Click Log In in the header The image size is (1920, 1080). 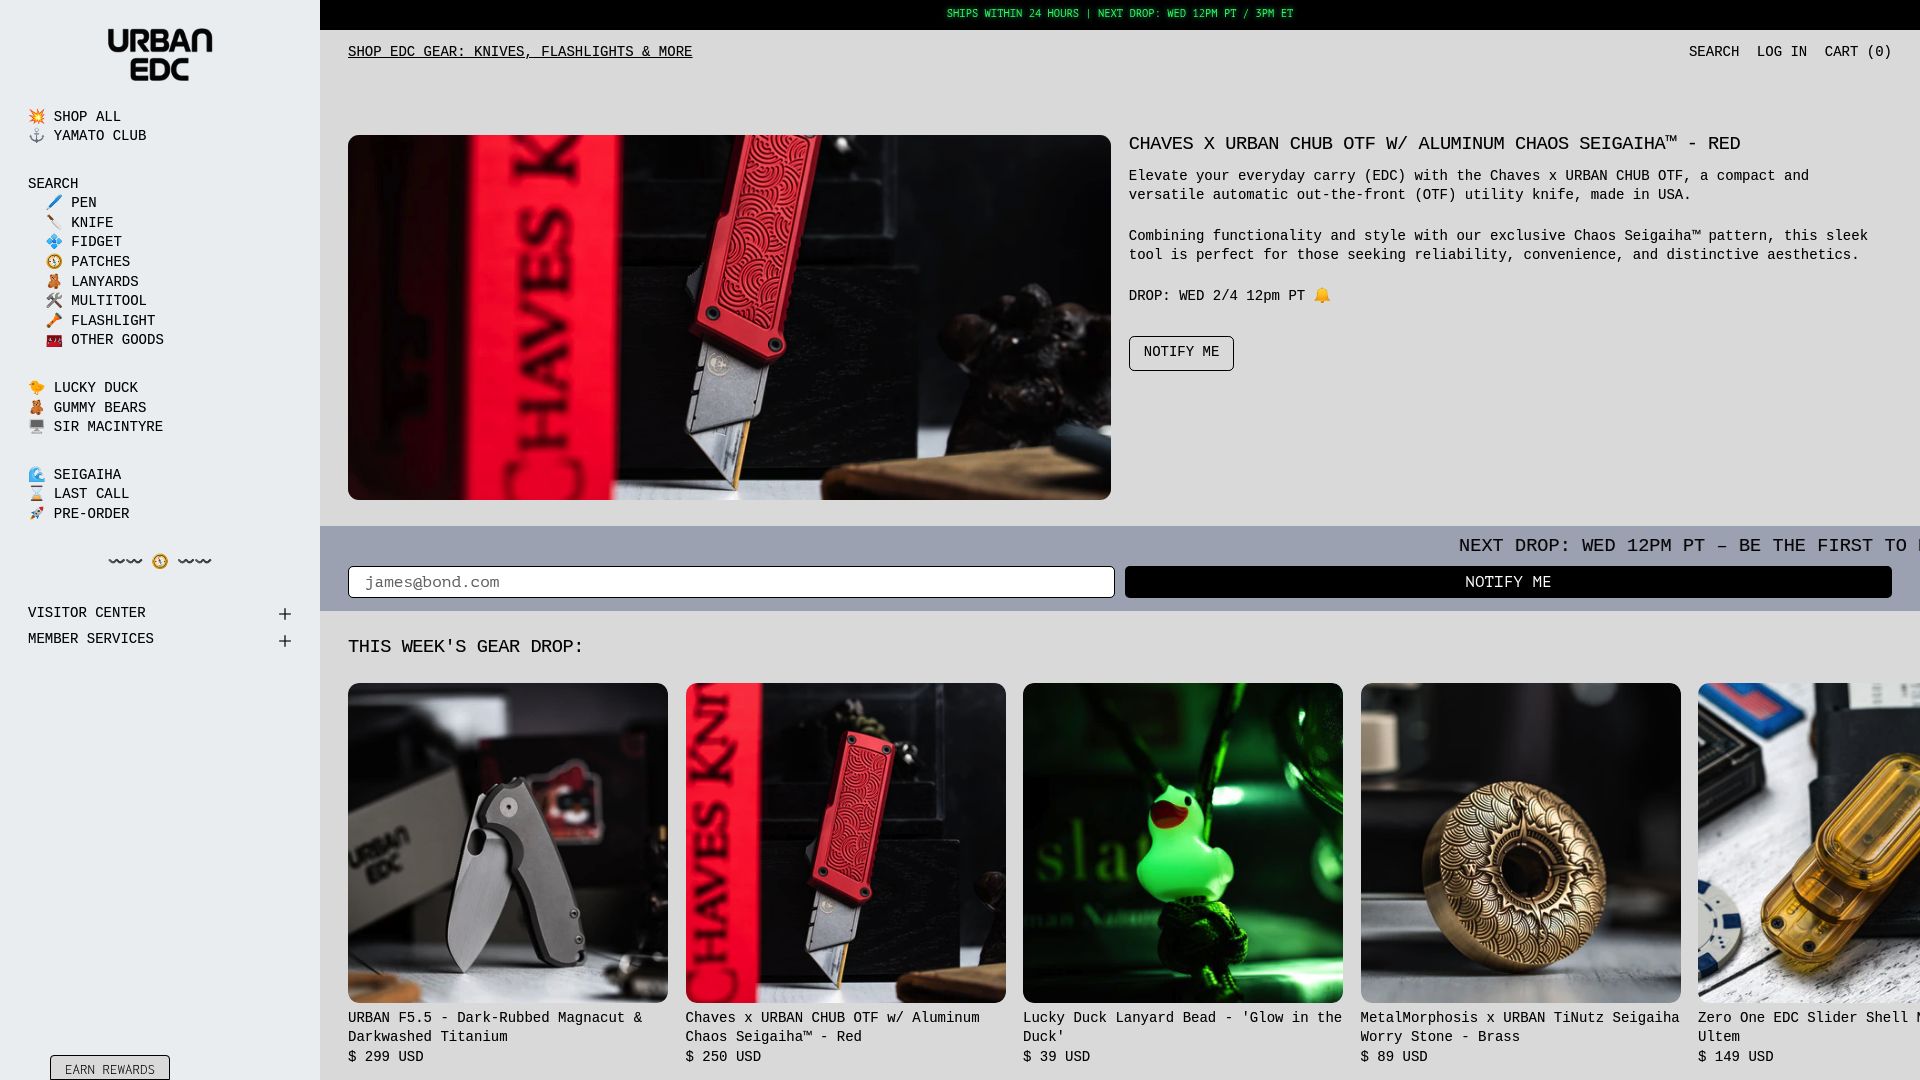pos(1781,52)
